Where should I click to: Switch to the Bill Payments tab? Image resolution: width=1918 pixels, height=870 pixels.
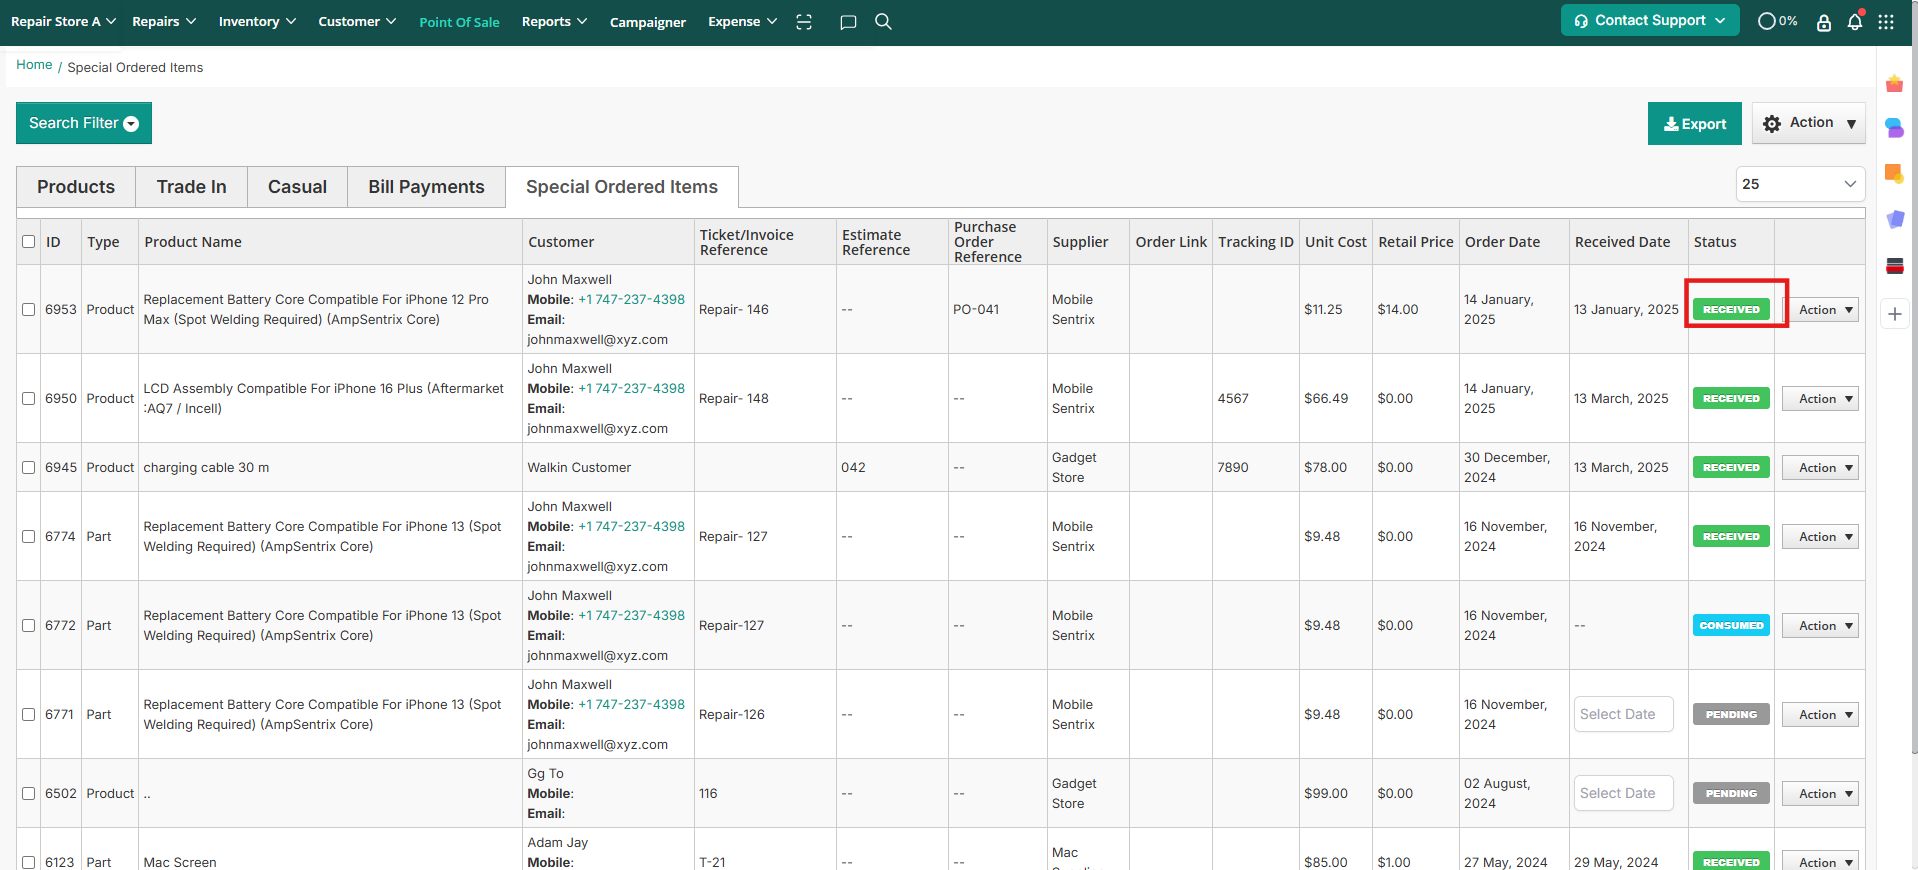(427, 187)
